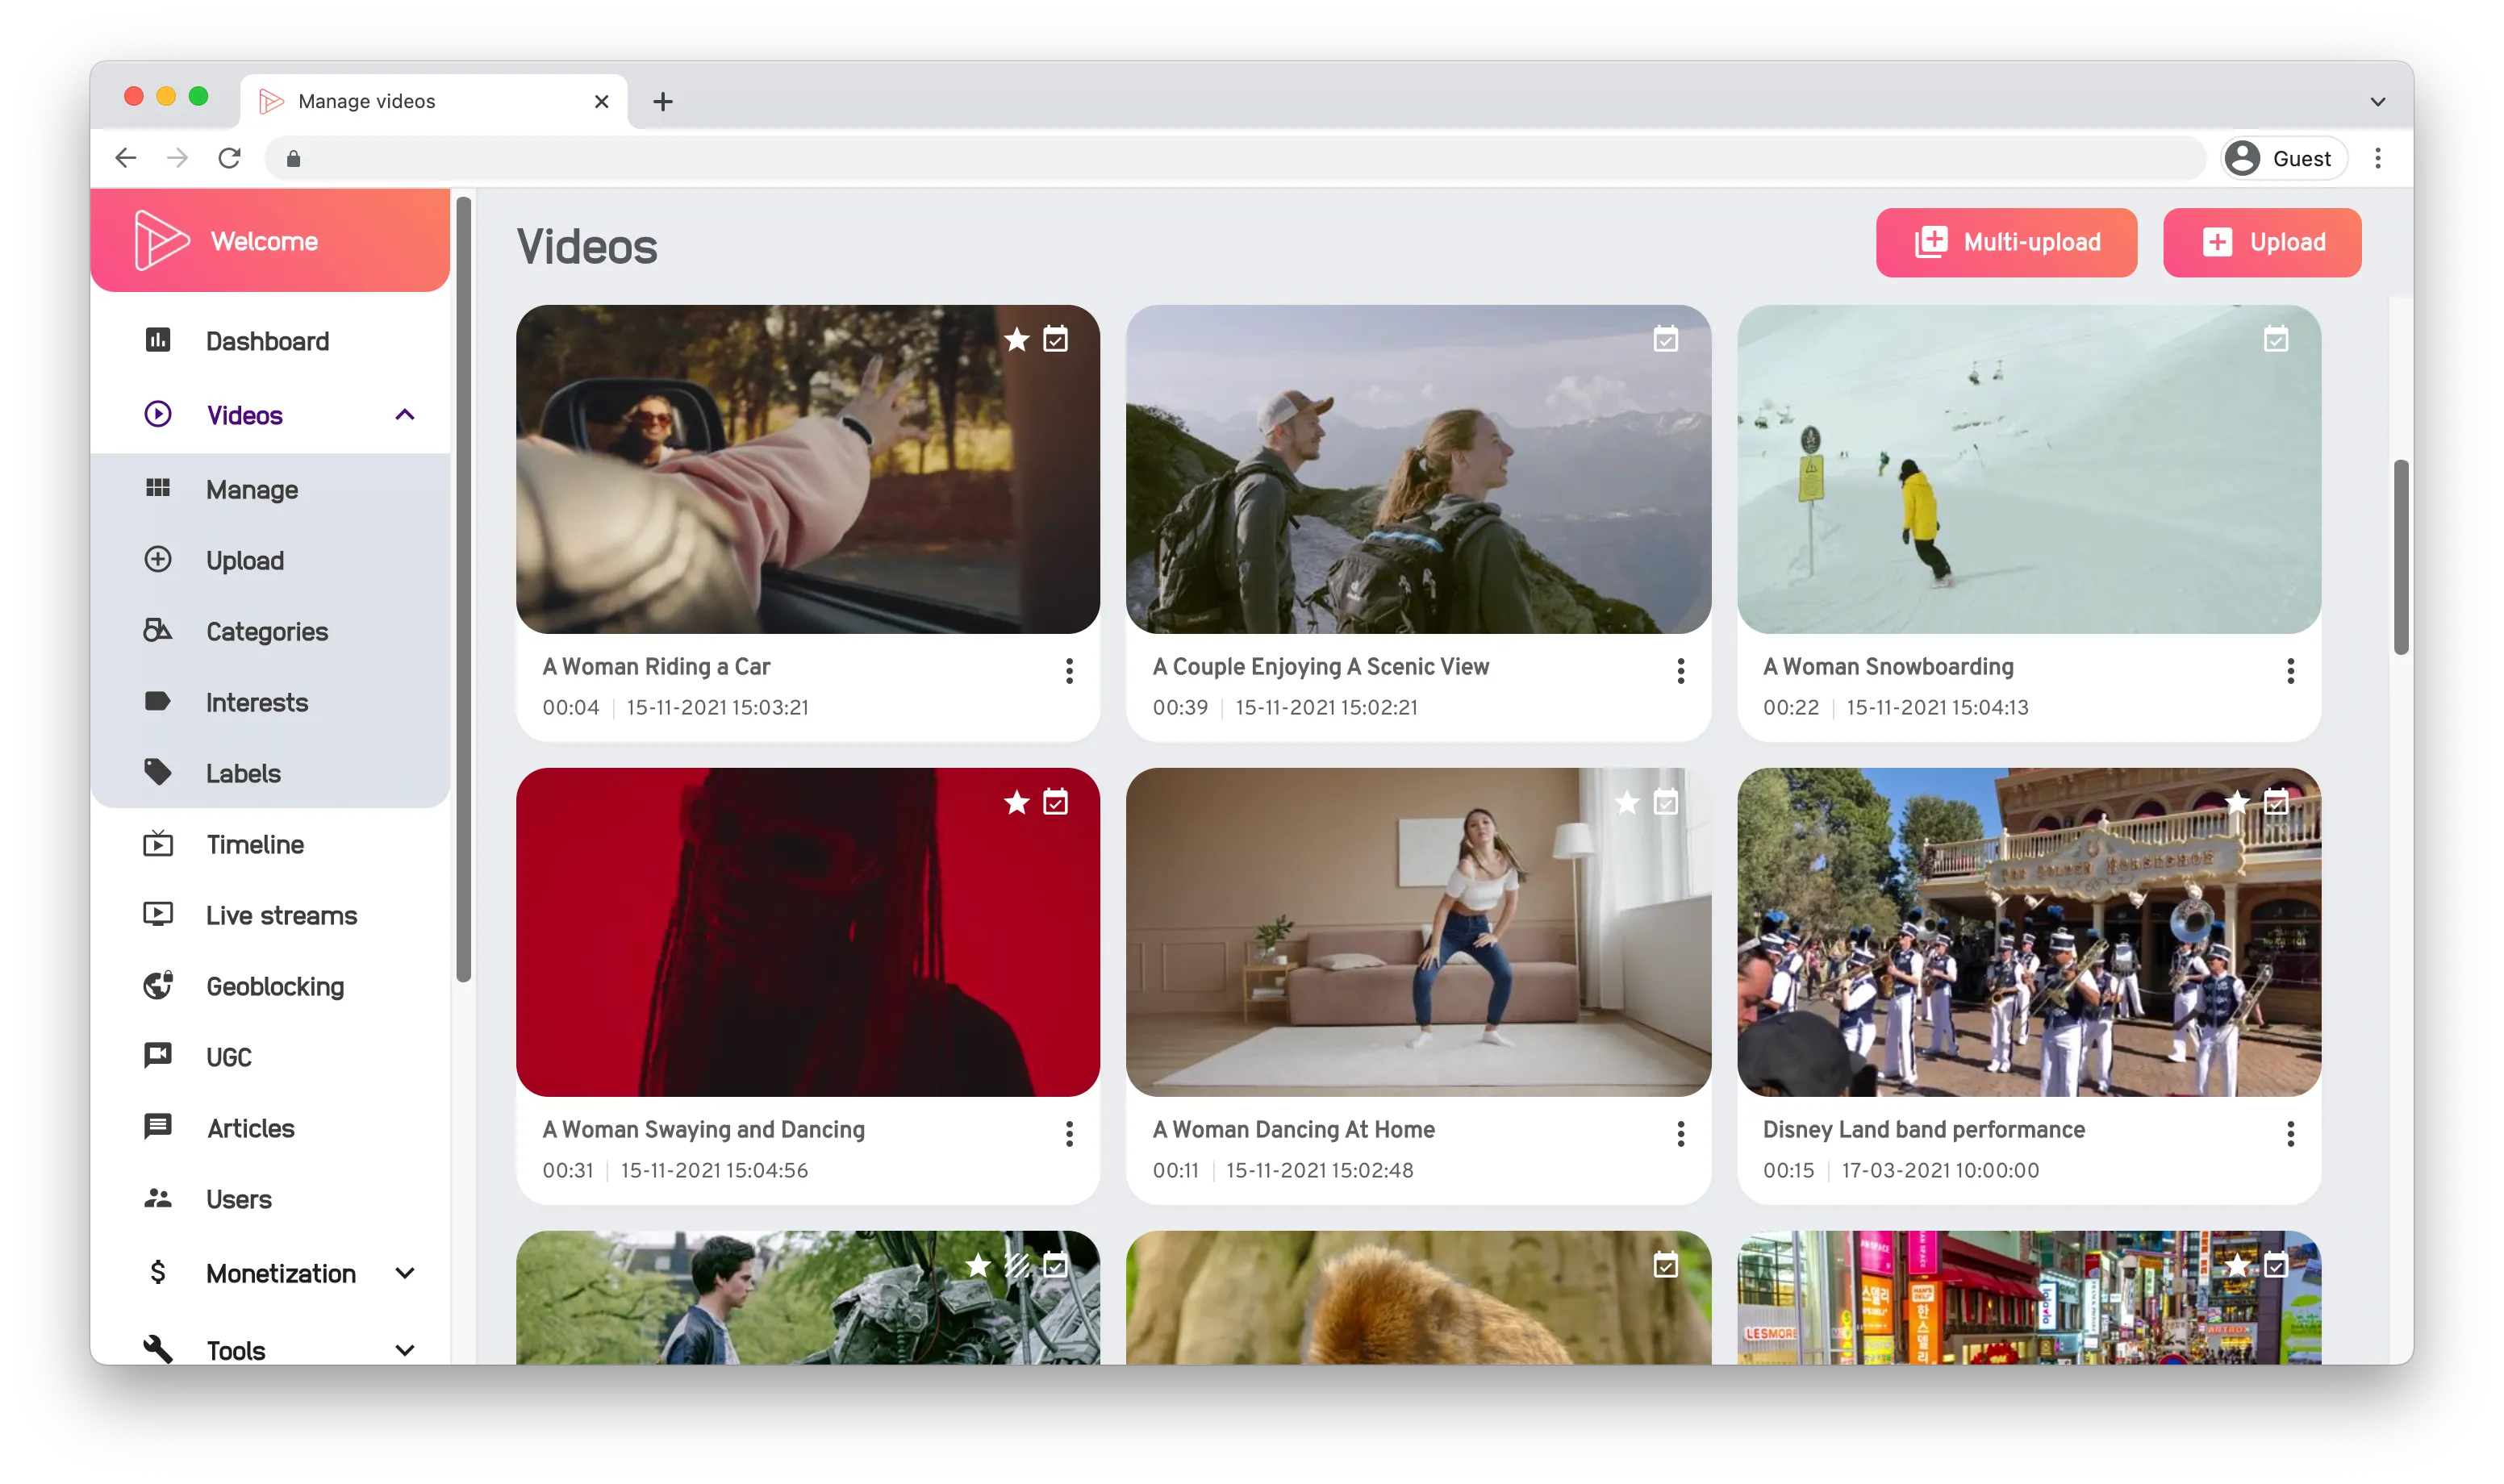Viewport: 2504px width, 1484px height.
Task: Go back in browser history
Action: pos(126,158)
